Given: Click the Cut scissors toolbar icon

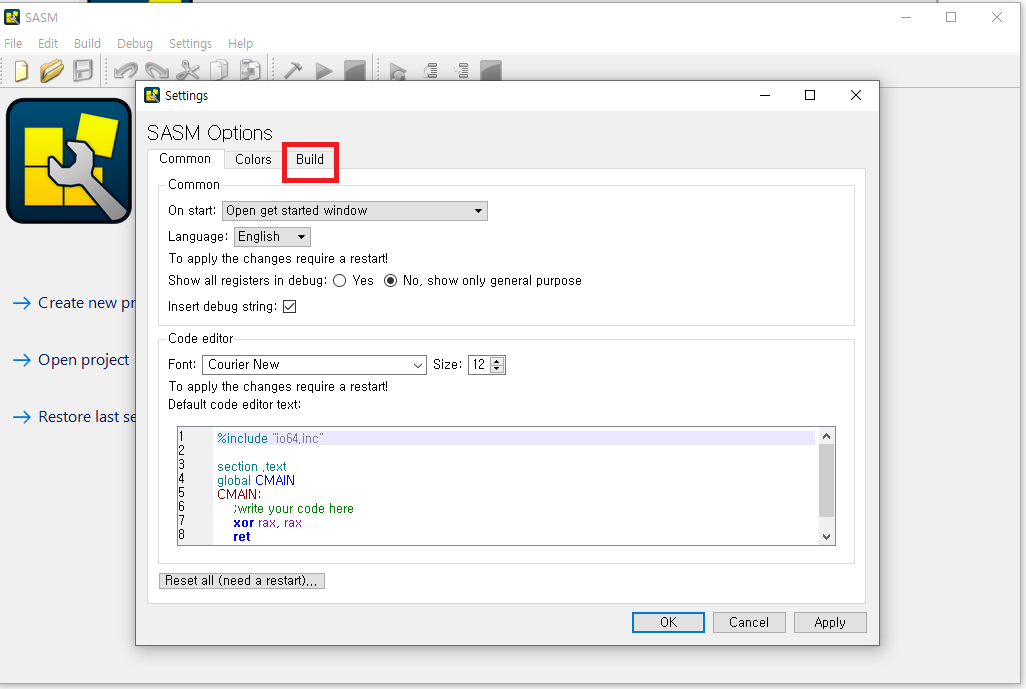Looking at the screenshot, I should point(188,71).
